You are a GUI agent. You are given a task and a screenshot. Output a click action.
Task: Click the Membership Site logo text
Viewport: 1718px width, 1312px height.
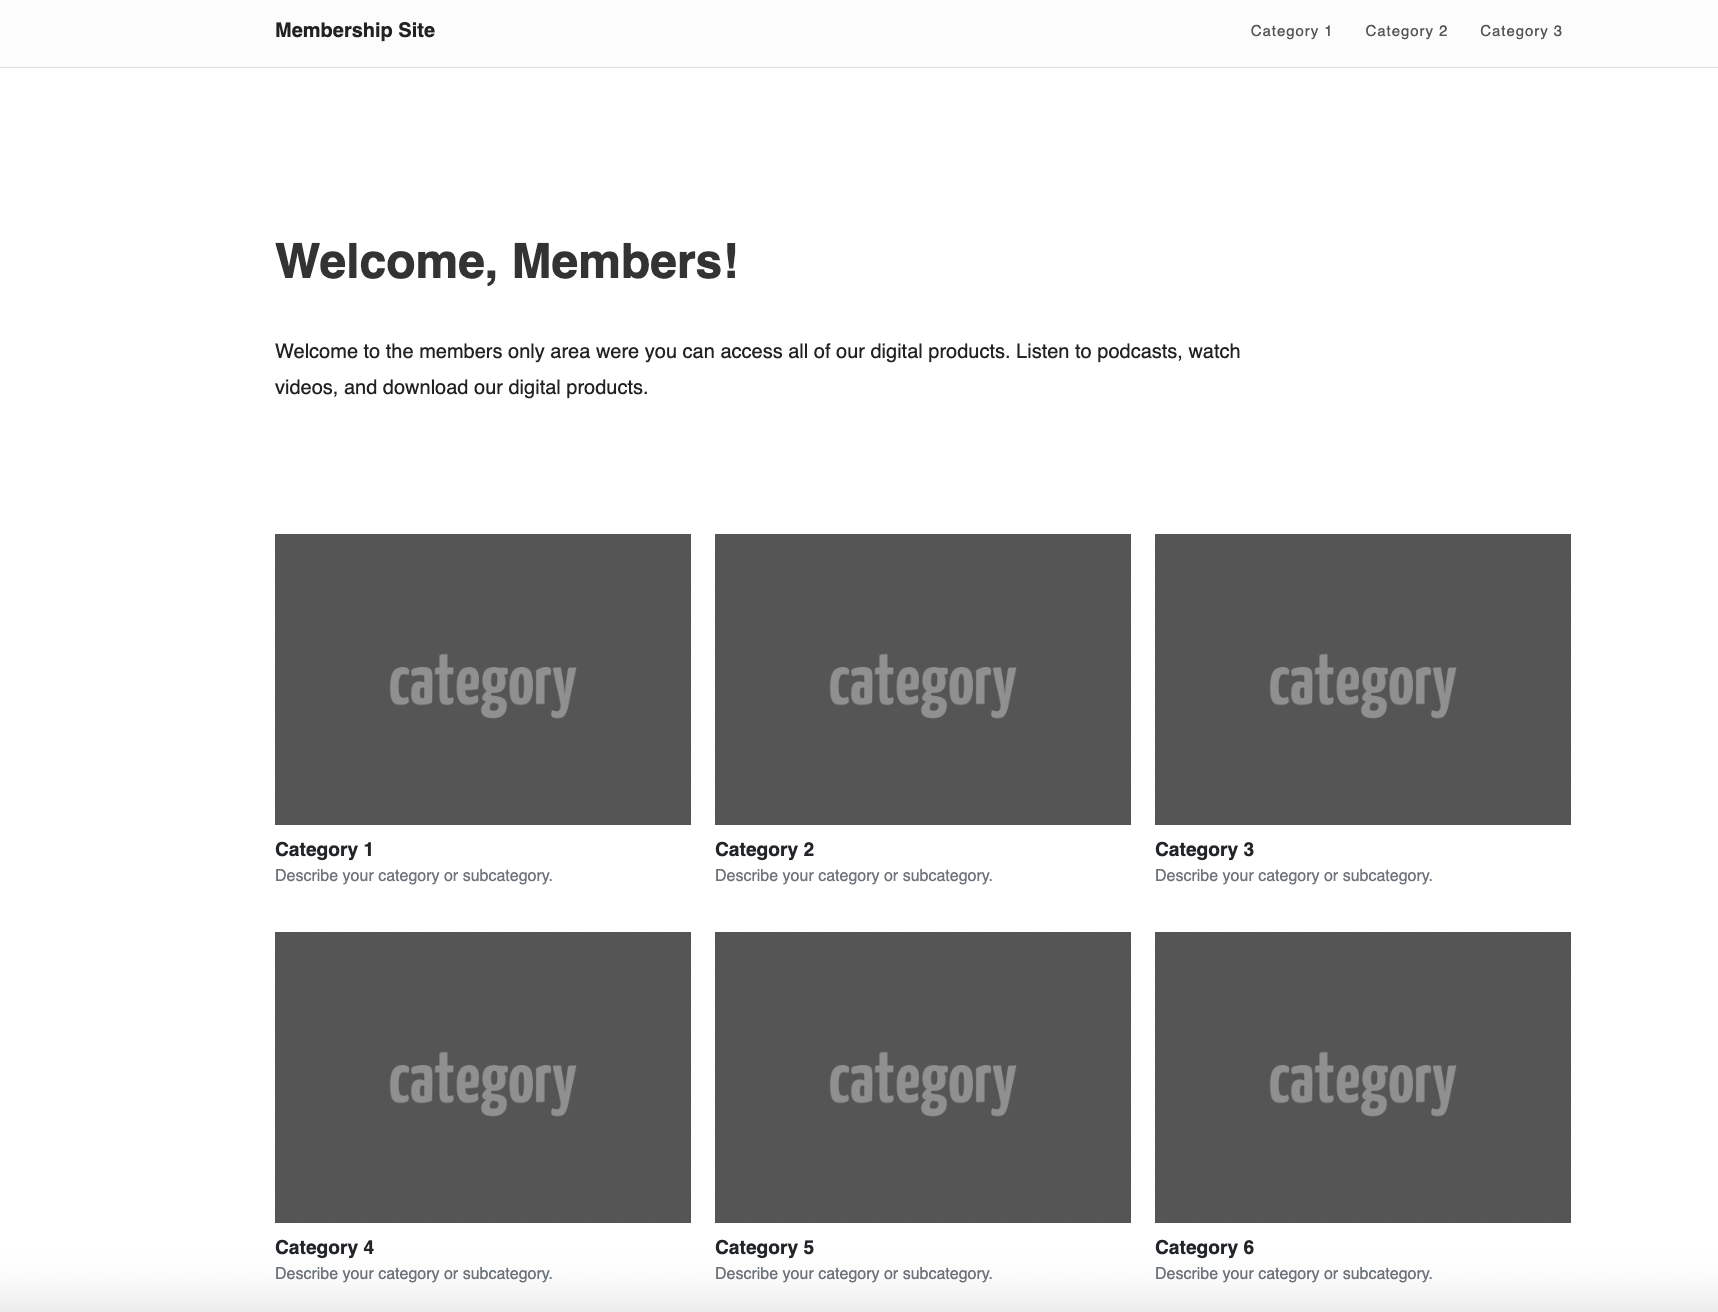[355, 30]
